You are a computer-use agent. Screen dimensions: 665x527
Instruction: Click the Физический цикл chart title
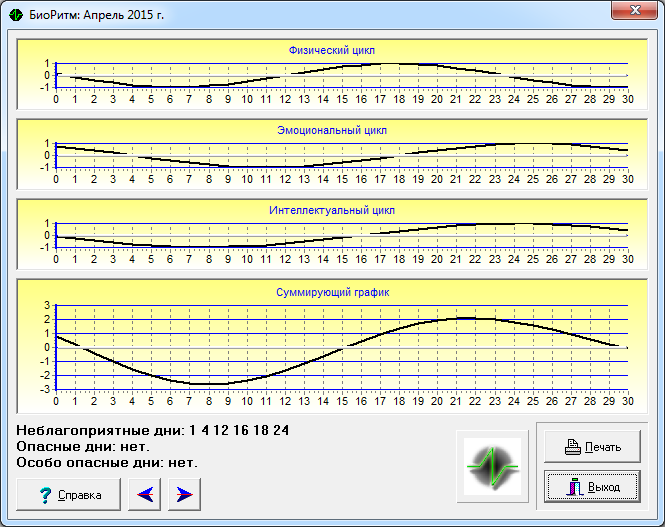[x=332, y=50]
